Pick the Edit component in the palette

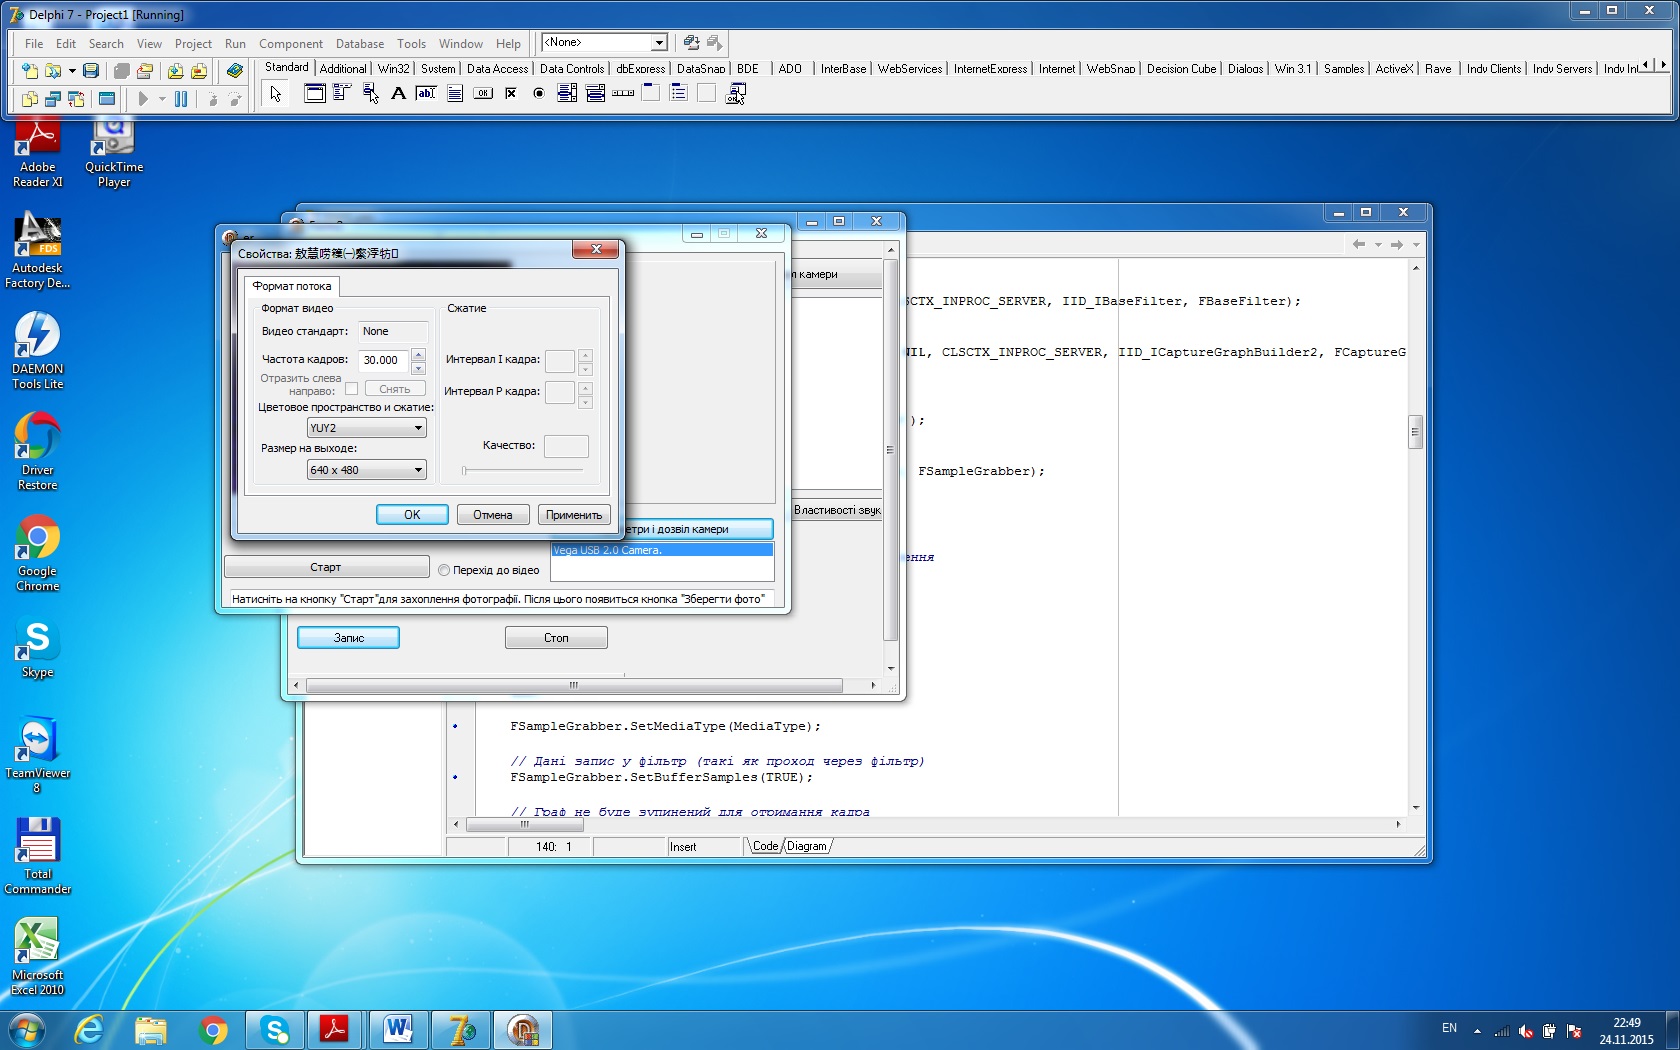tap(426, 94)
